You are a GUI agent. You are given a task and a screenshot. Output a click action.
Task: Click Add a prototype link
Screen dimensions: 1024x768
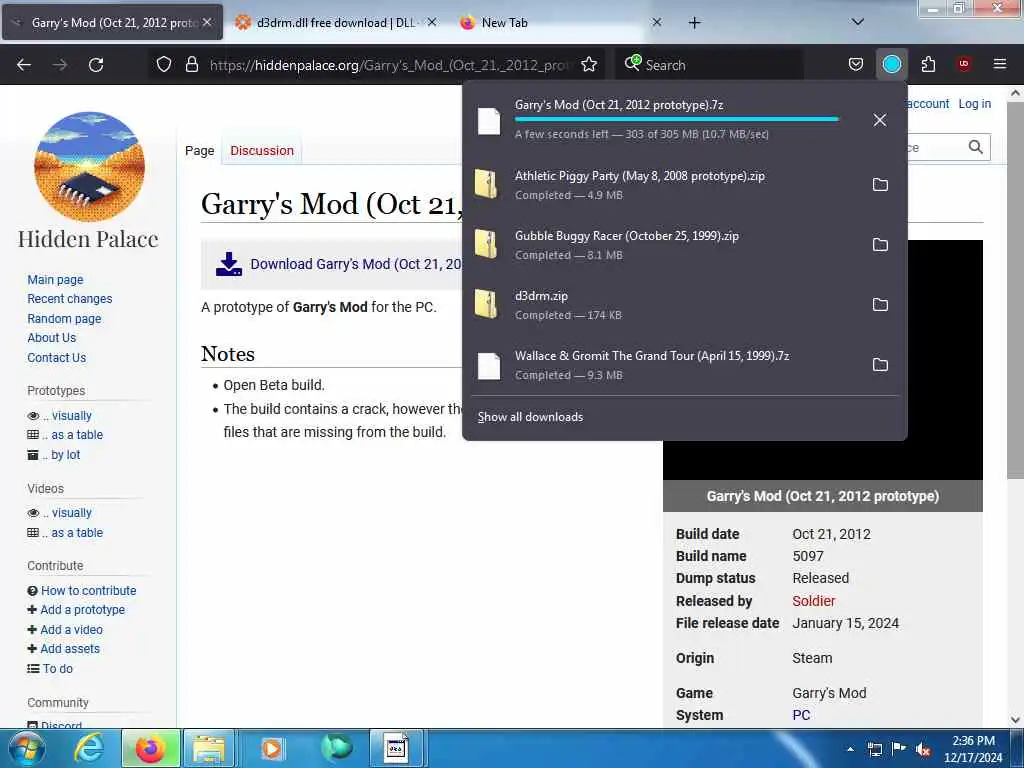(x=82, y=610)
